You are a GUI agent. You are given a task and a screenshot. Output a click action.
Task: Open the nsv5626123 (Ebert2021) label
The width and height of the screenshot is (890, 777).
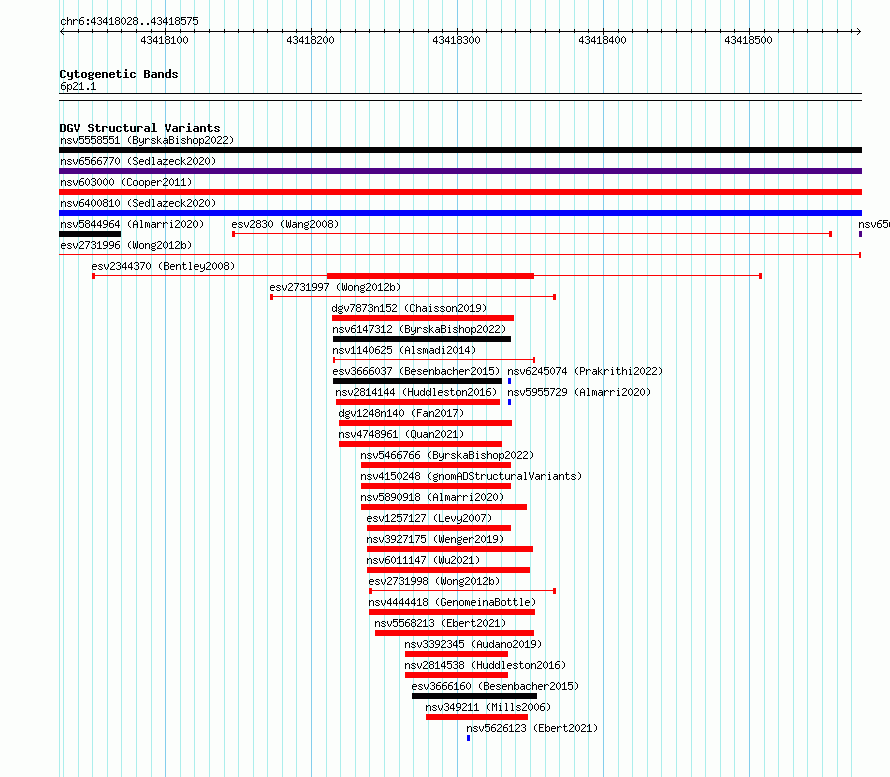(x=532, y=728)
